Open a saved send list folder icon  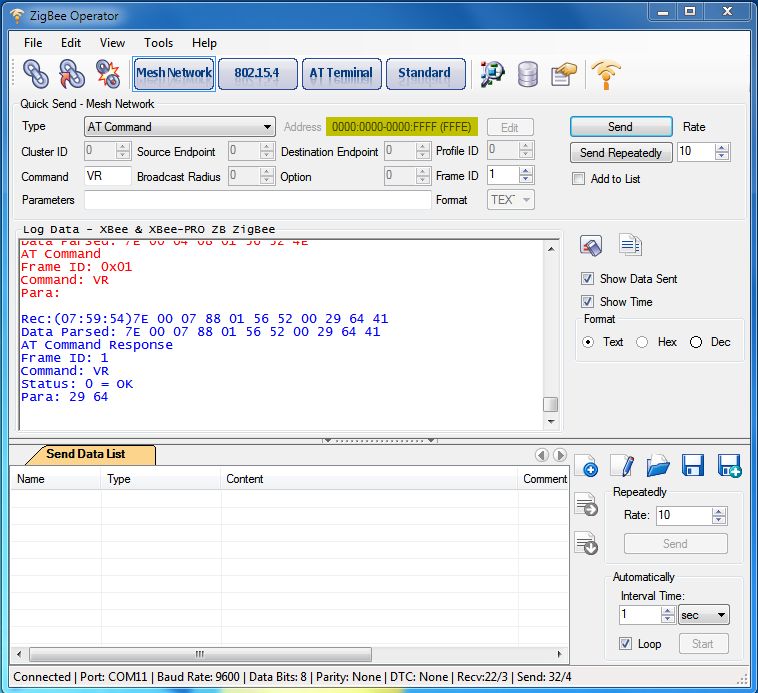tap(657, 466)
